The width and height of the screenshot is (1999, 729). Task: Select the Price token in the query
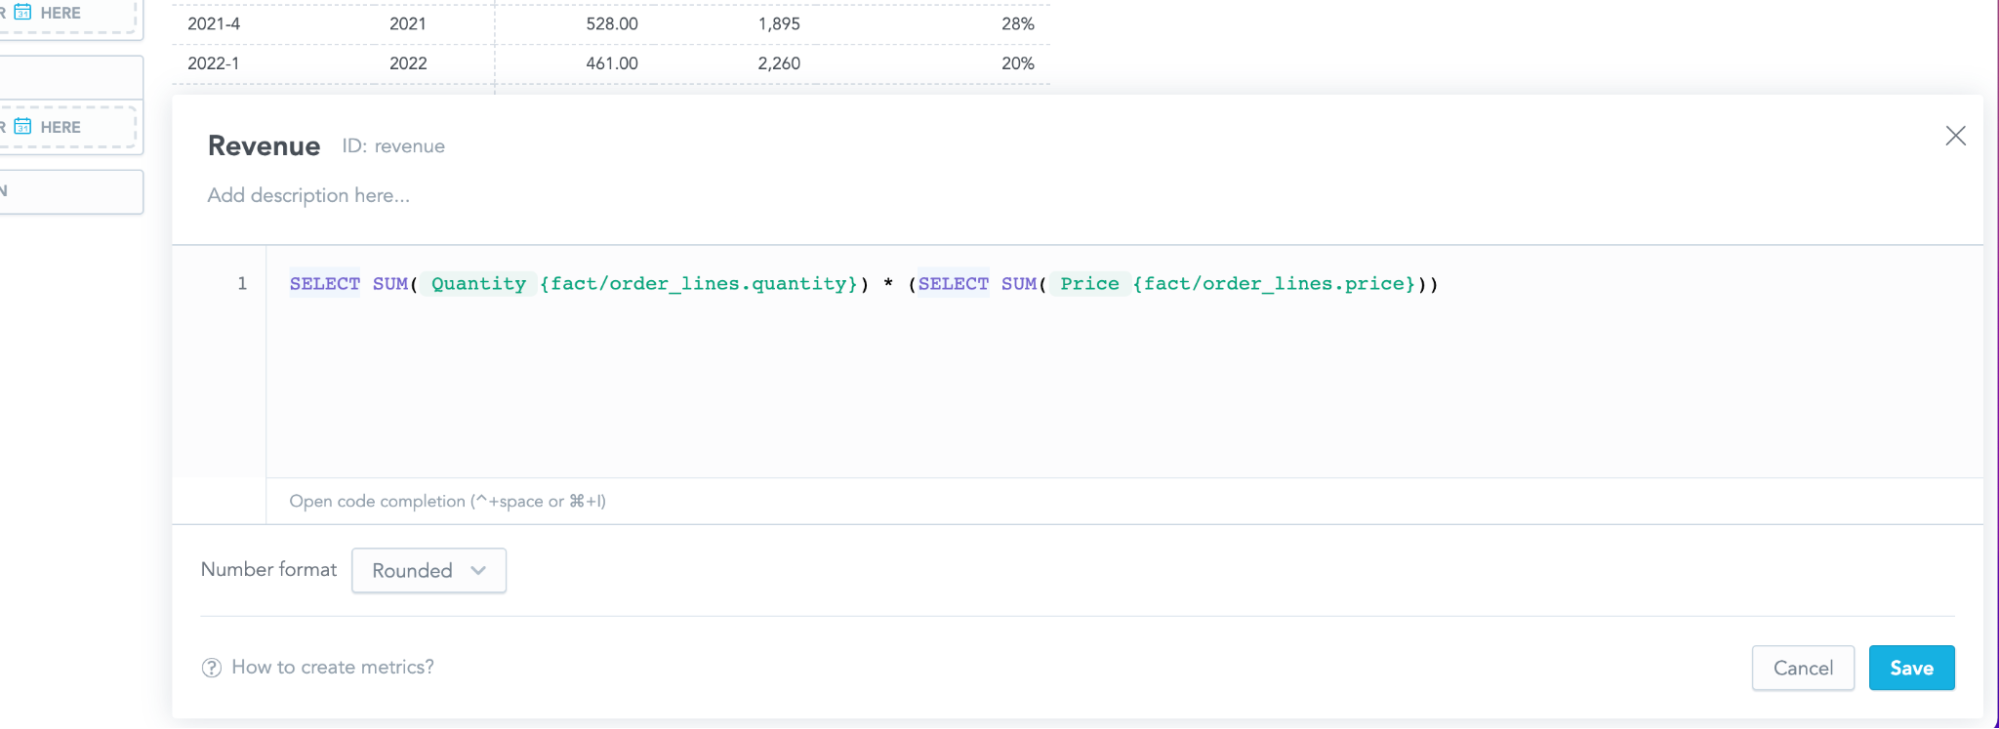[x=1089, y=284]
